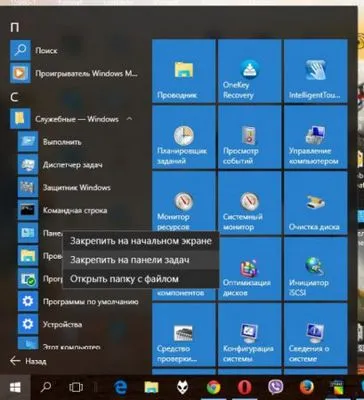The image size is (364, 400).
Task: Click the Windows Start button
Action: coord(15,387)
